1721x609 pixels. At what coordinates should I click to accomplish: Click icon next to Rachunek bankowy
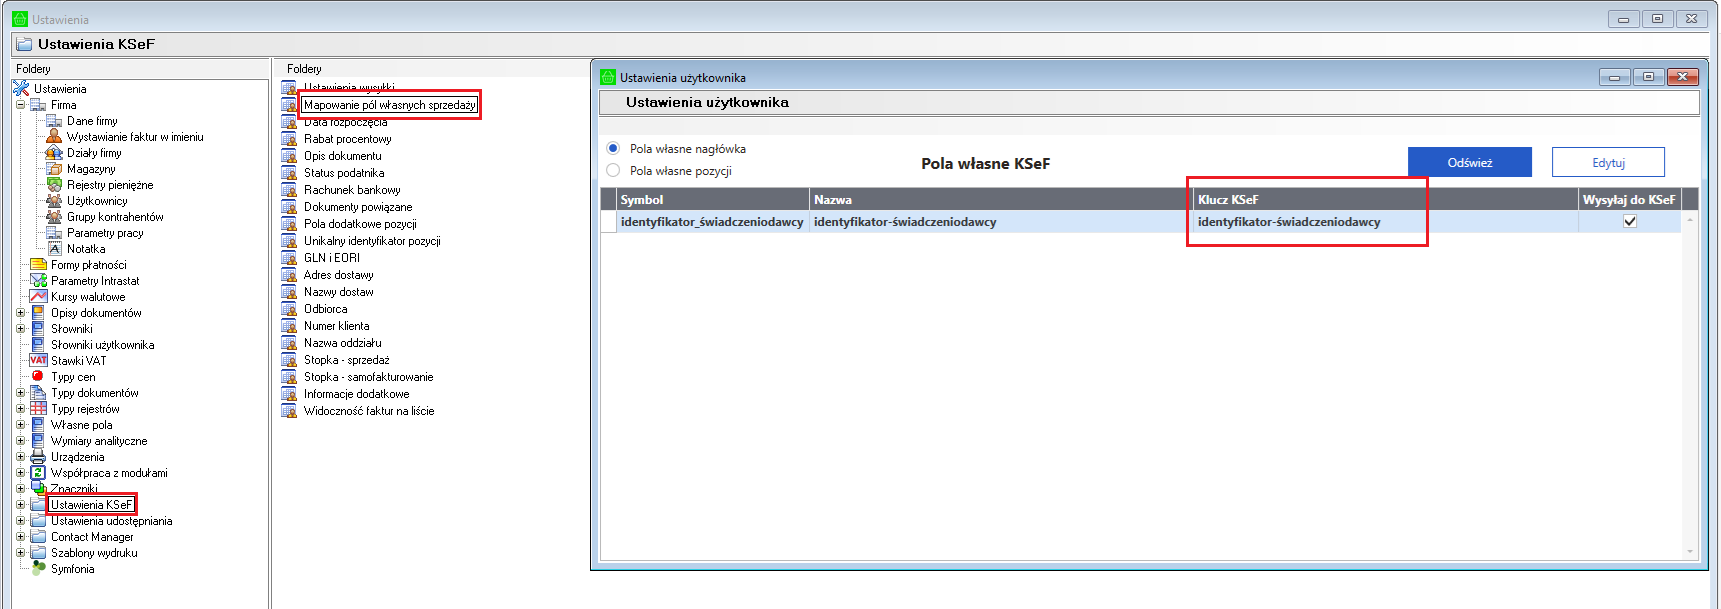(289, 190)
